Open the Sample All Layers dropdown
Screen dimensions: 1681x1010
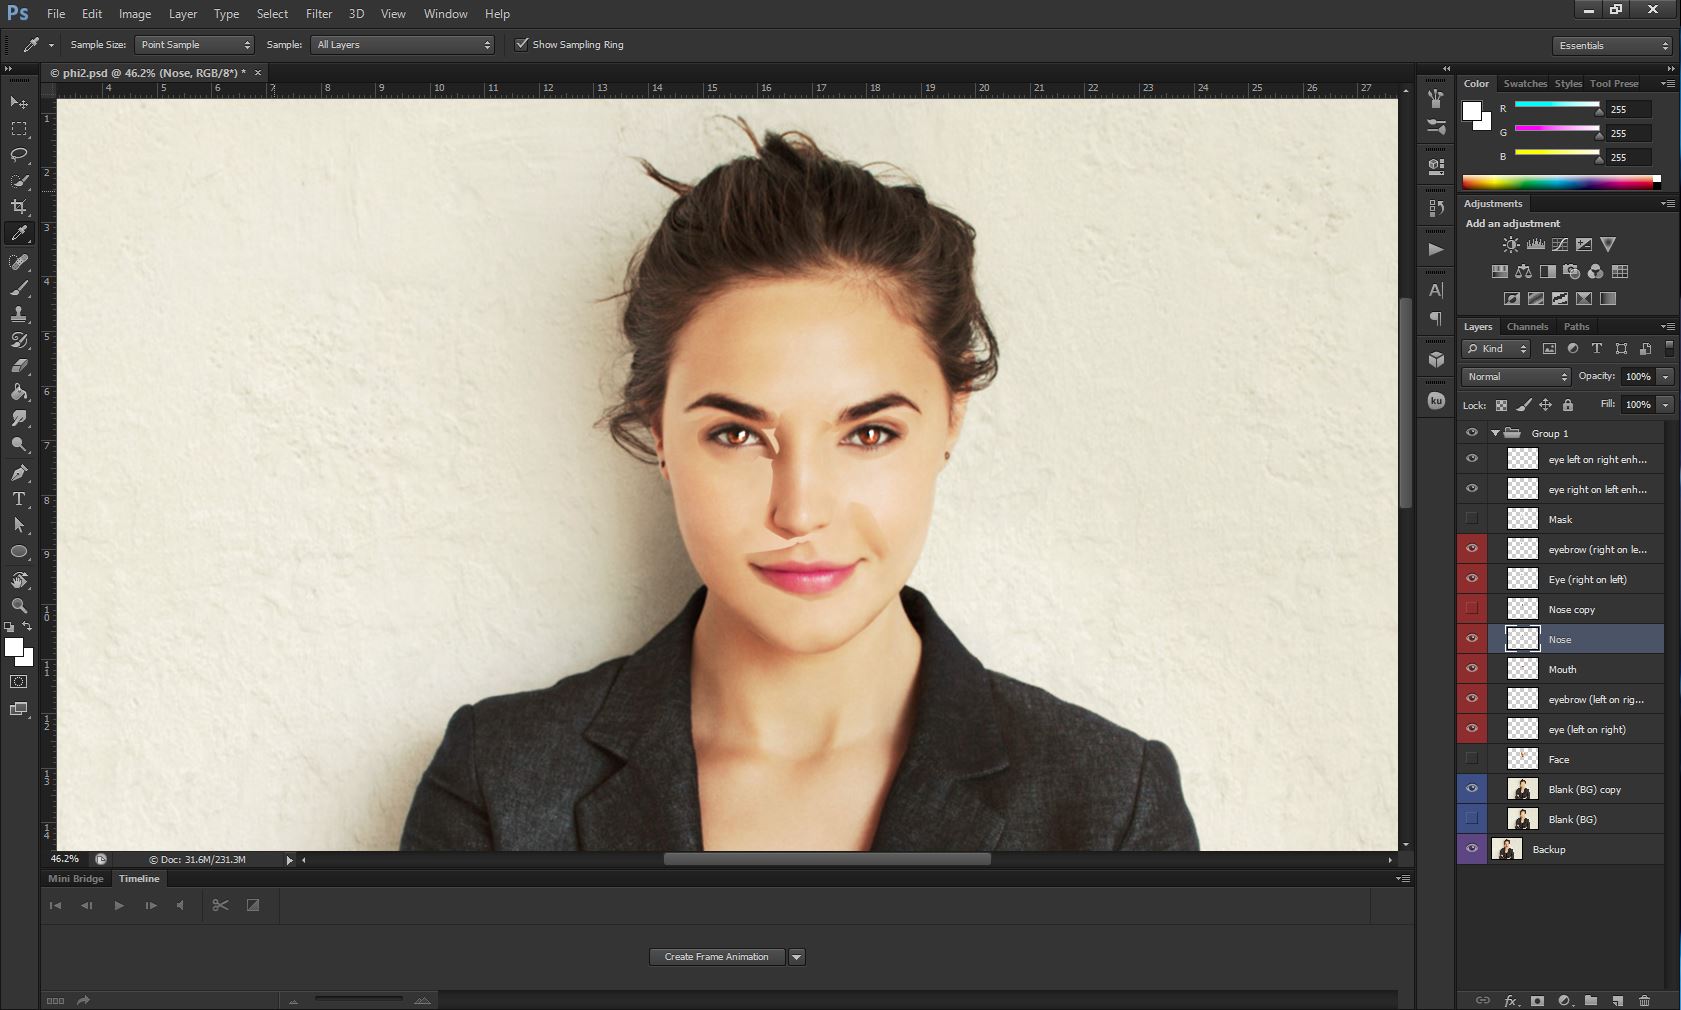click(403, 44)
